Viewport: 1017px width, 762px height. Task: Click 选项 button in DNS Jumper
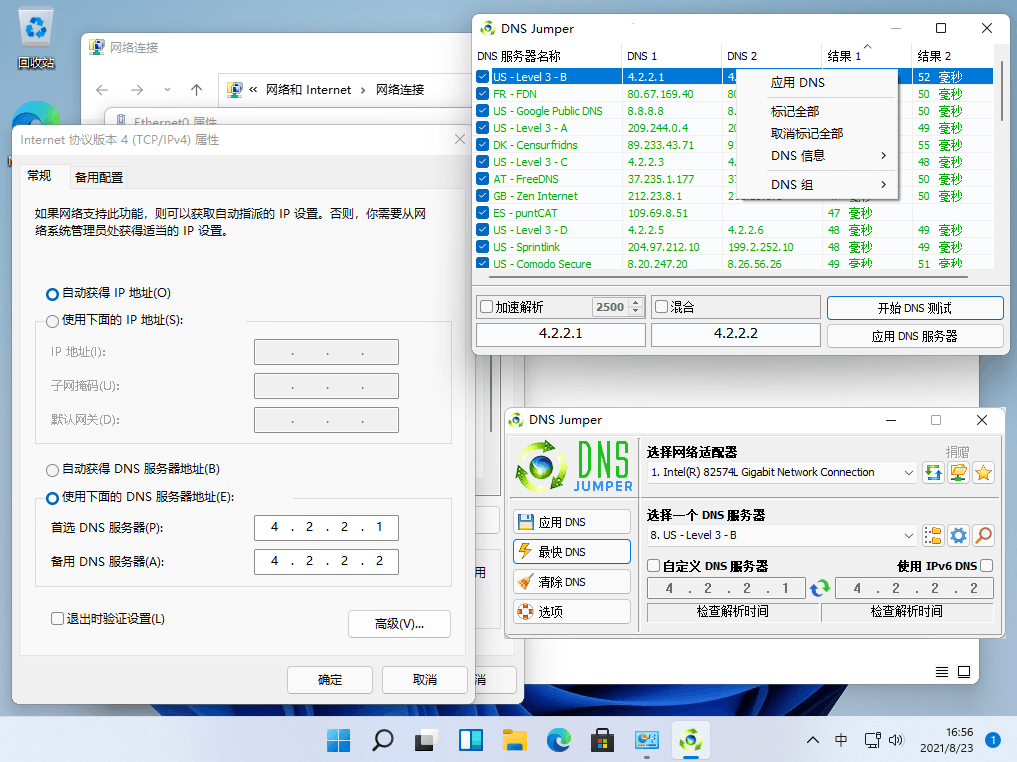(571, 612)
